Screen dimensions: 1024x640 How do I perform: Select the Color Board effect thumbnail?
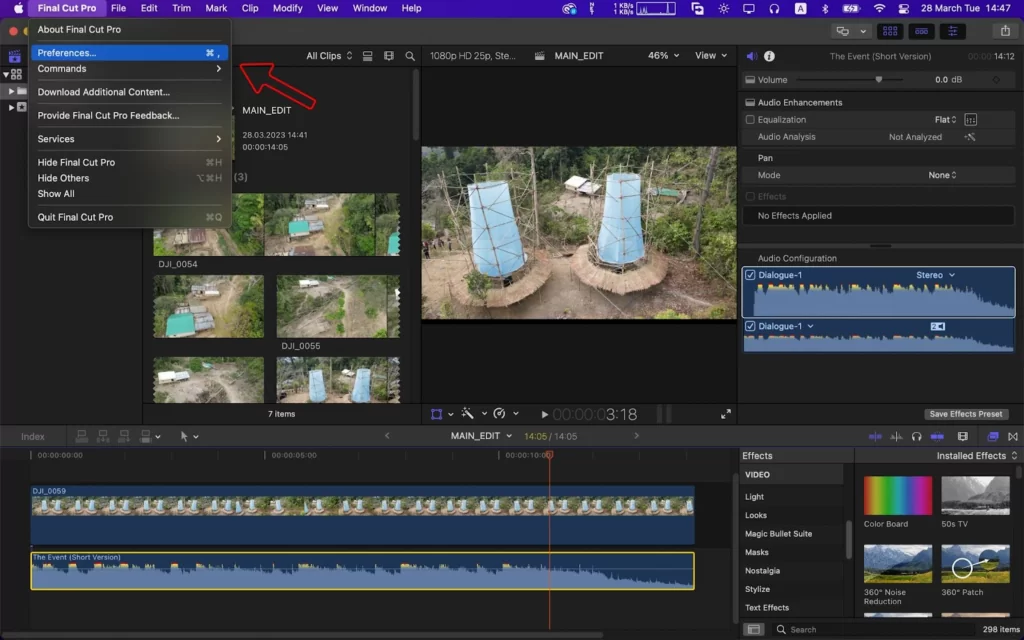point(898,496)
